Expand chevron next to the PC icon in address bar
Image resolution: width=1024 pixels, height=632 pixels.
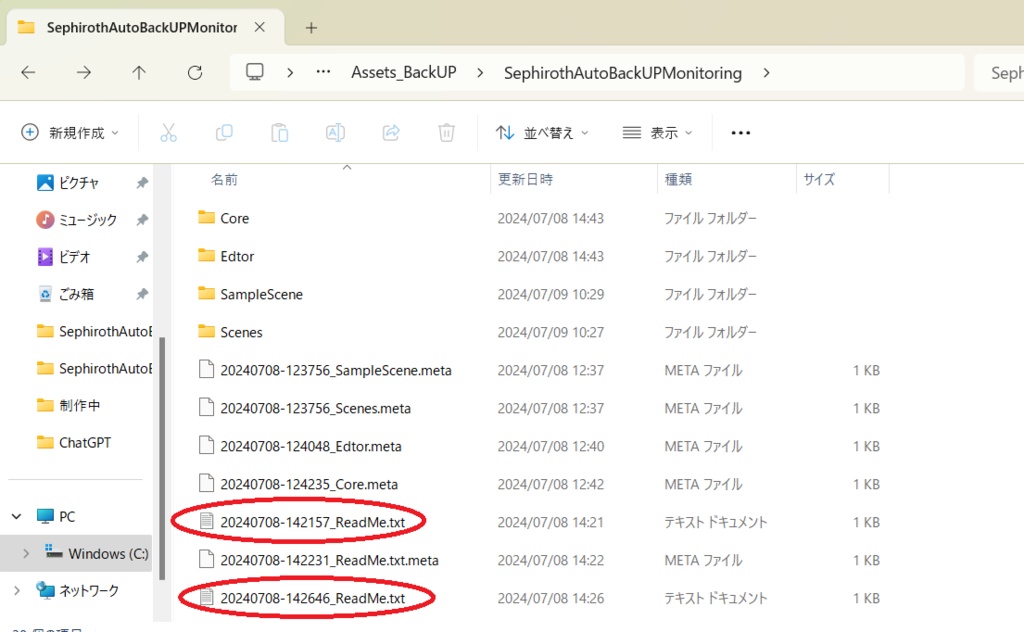tap(290, 72)
